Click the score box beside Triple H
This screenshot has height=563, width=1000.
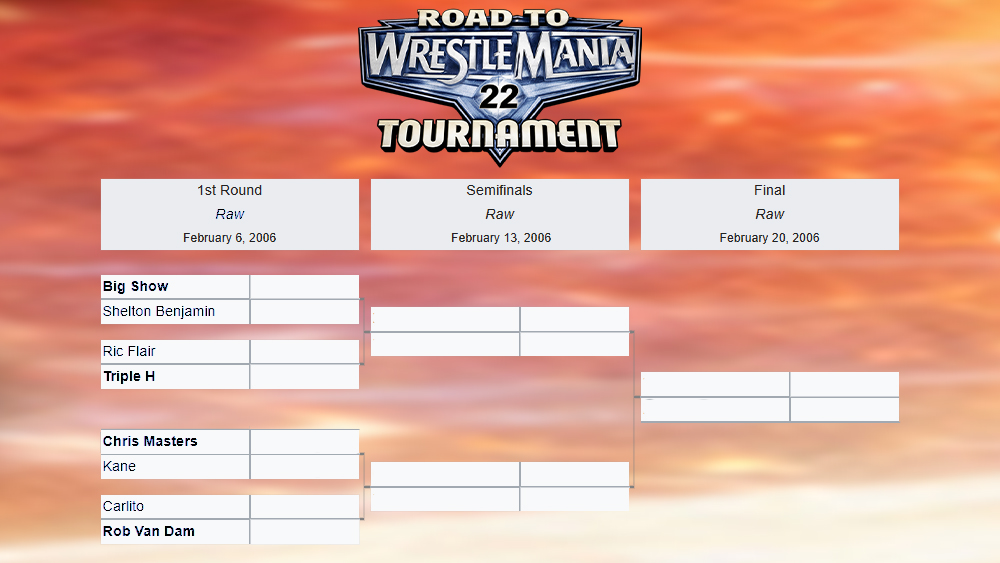point(304,377)
